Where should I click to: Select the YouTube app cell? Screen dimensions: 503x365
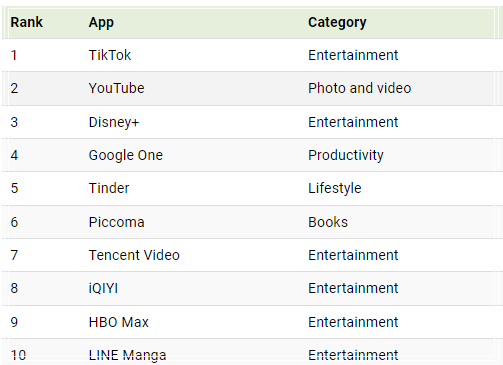click(x=116, y=88)
